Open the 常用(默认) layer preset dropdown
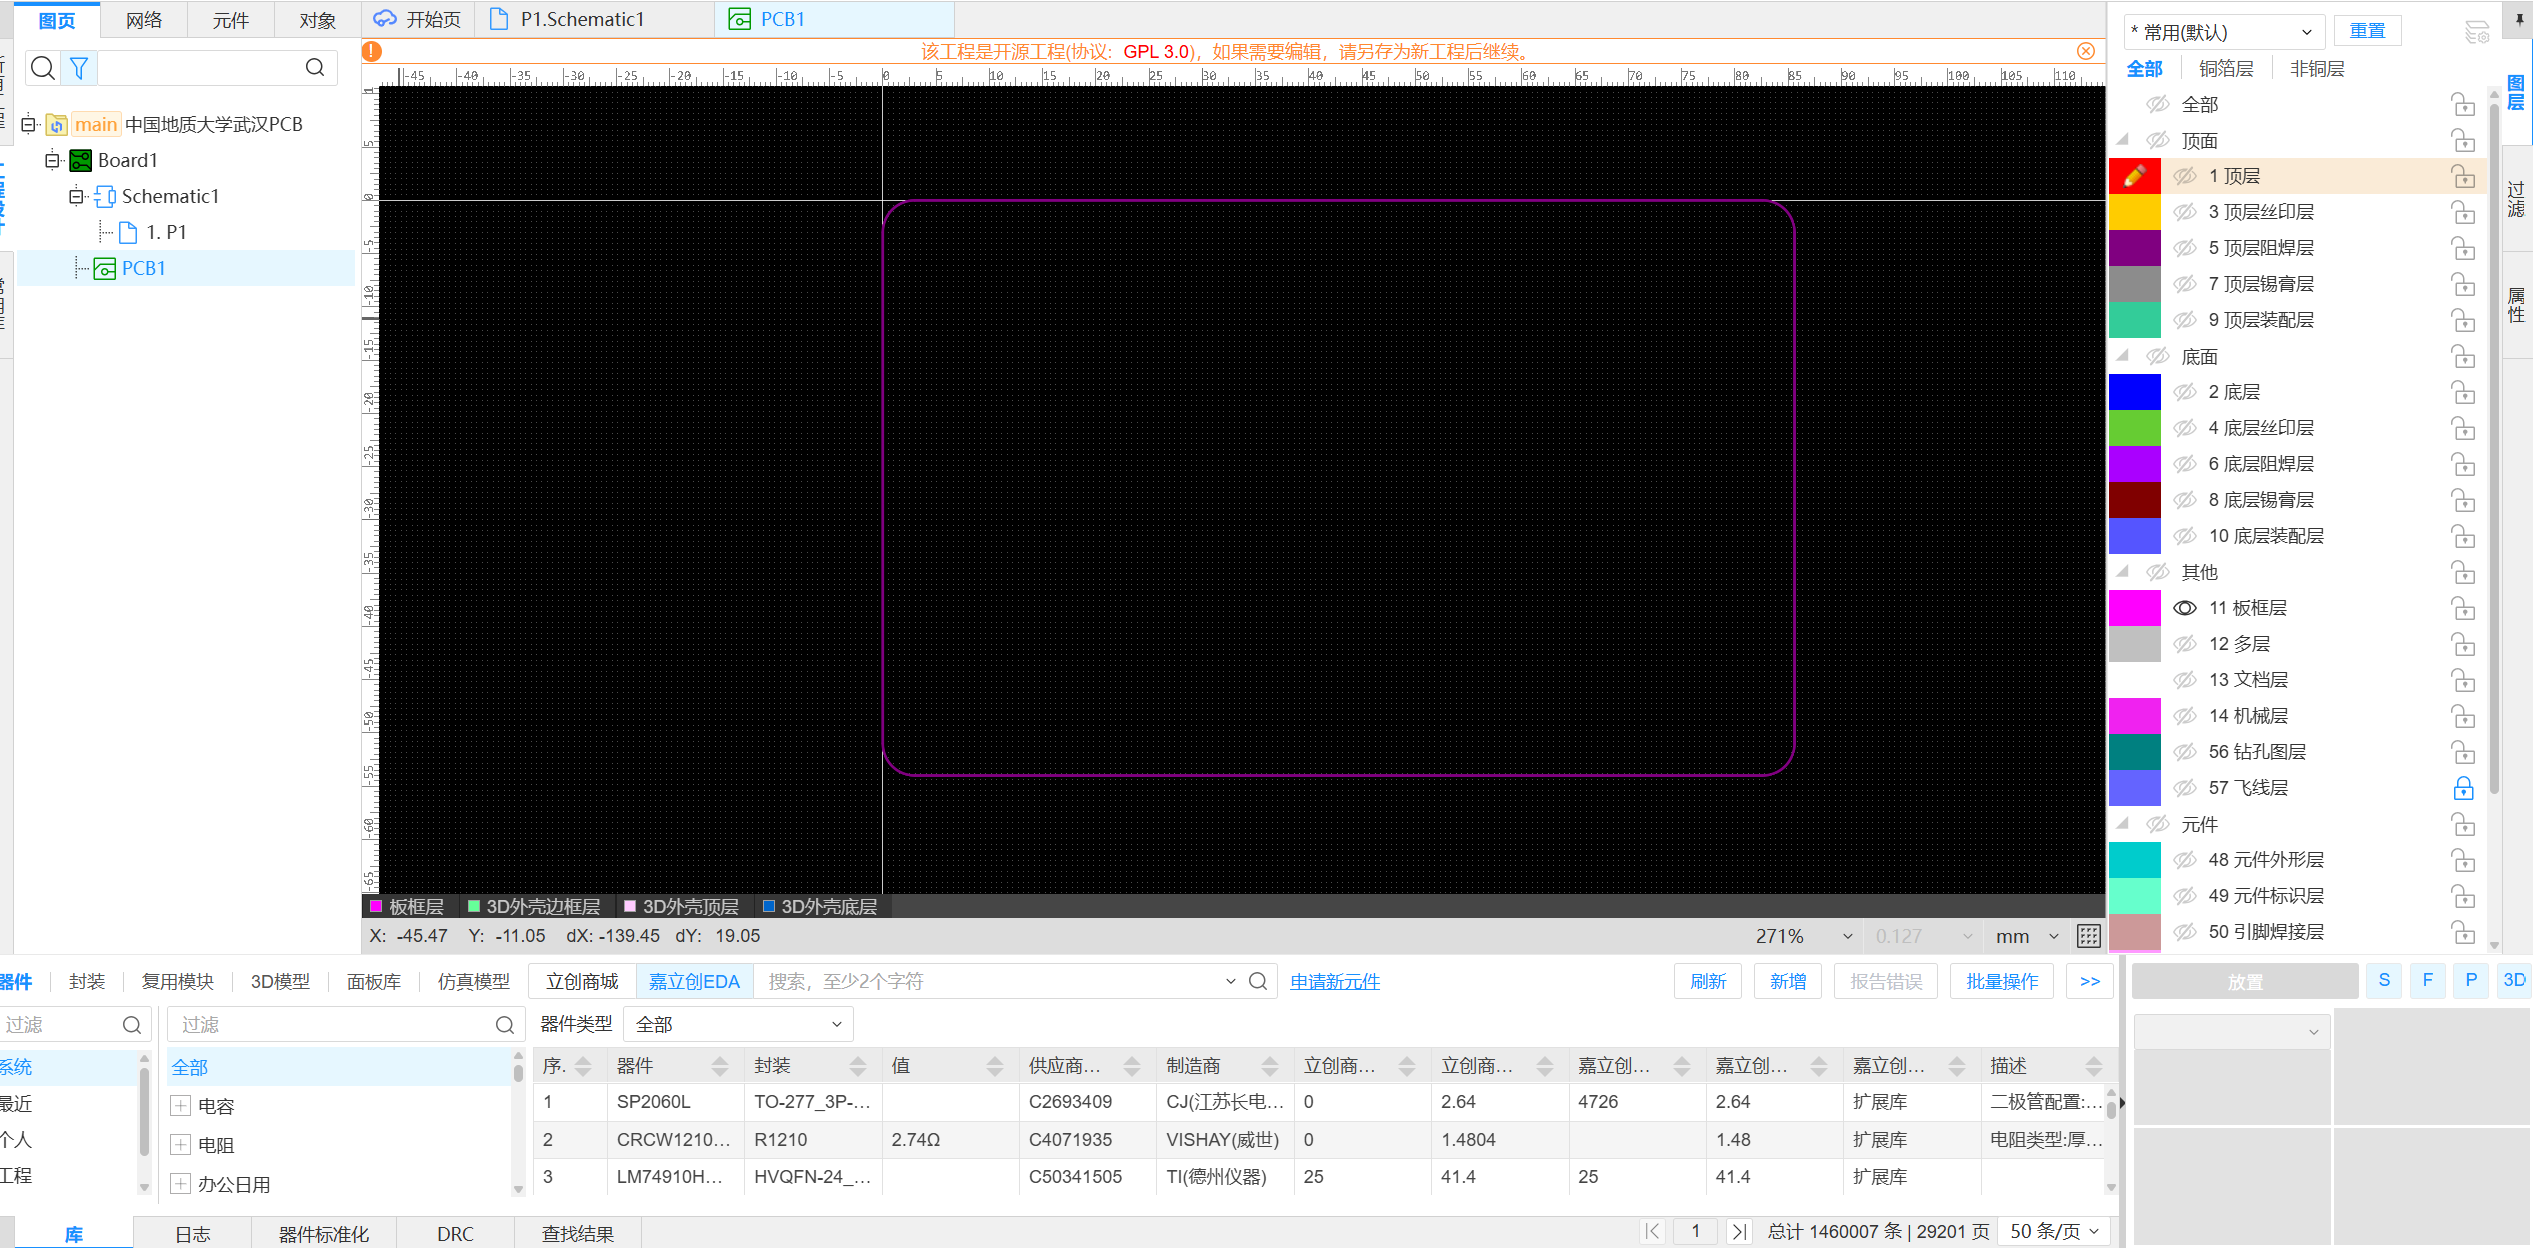 2222,32
